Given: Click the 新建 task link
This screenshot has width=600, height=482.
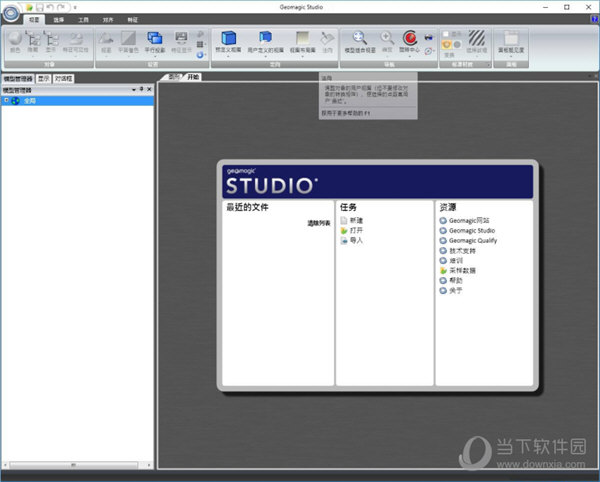Looking at the screenshot, I should coord(356,220).
